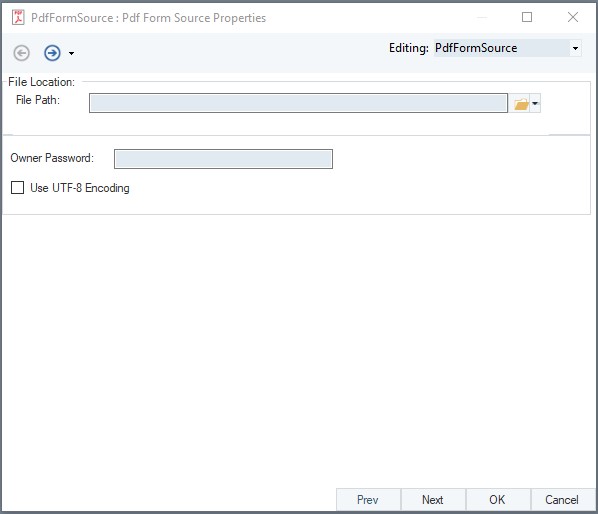Open the navigation history dropdown arrow
This screenshot has width=598, height=514.
point(71,53)
